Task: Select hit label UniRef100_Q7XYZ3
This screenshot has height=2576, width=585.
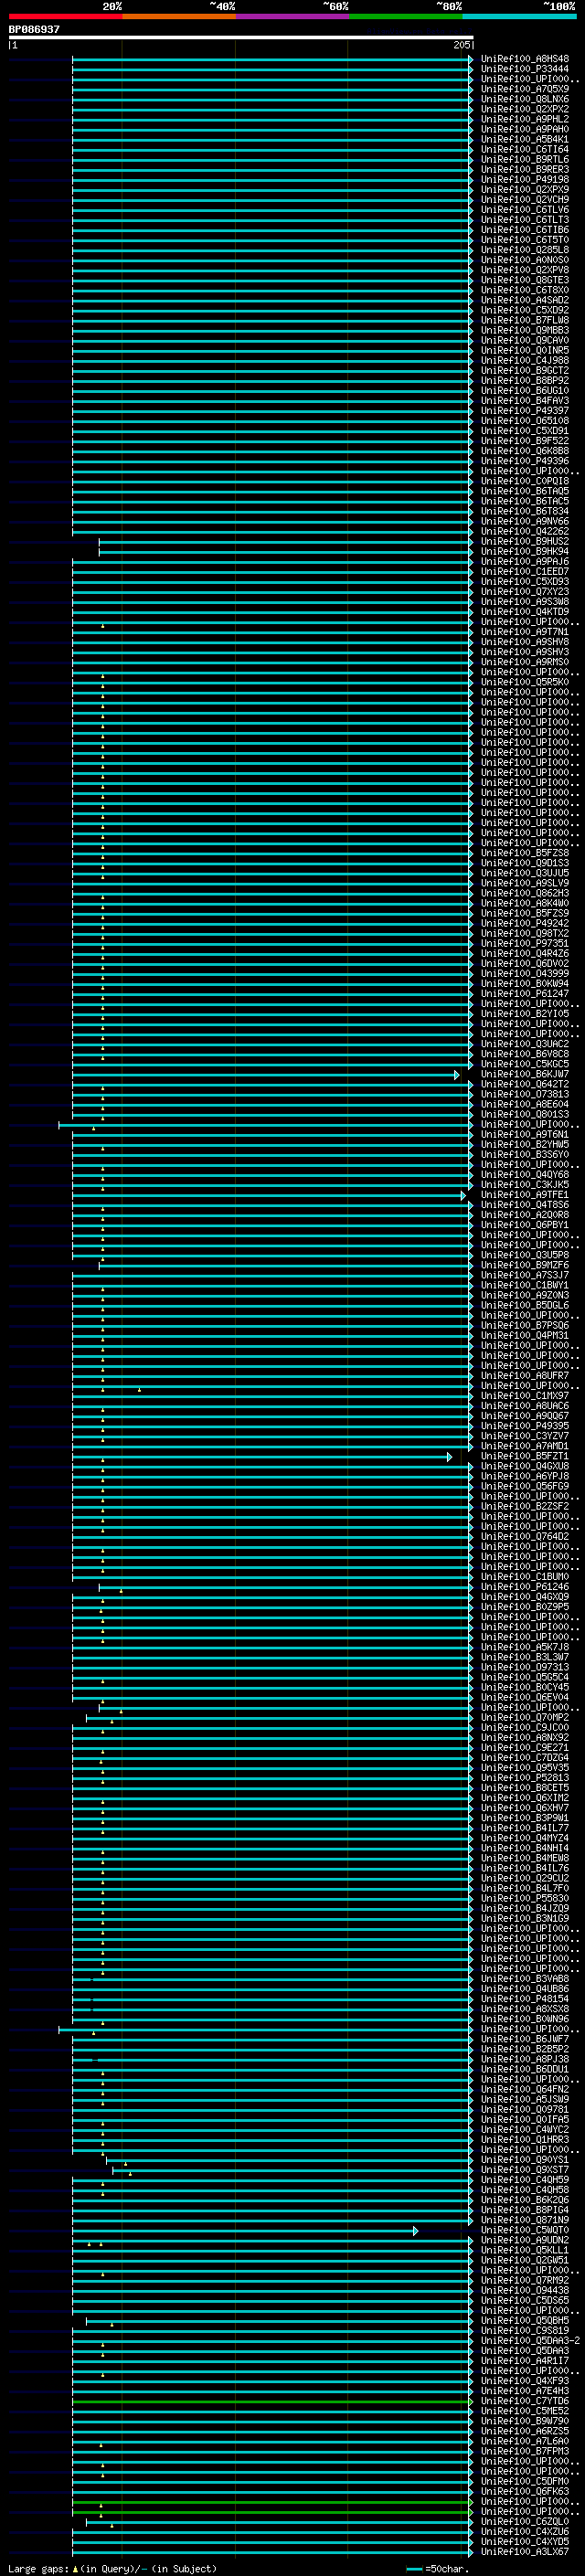Action: (x=525, y=592)
